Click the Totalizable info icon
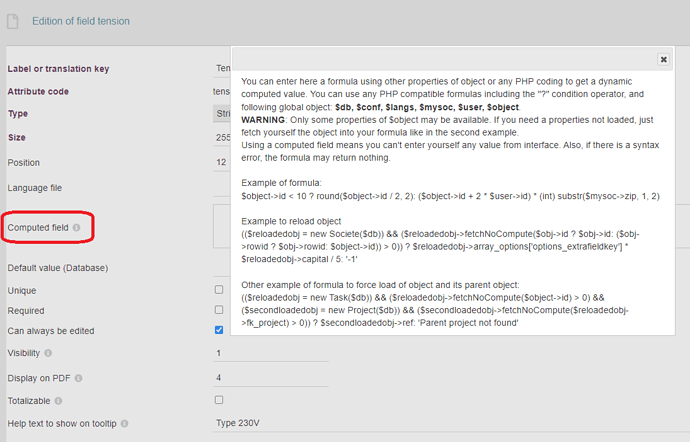Image resolution: width=690 pixels, height=442 pixels. 58,401
